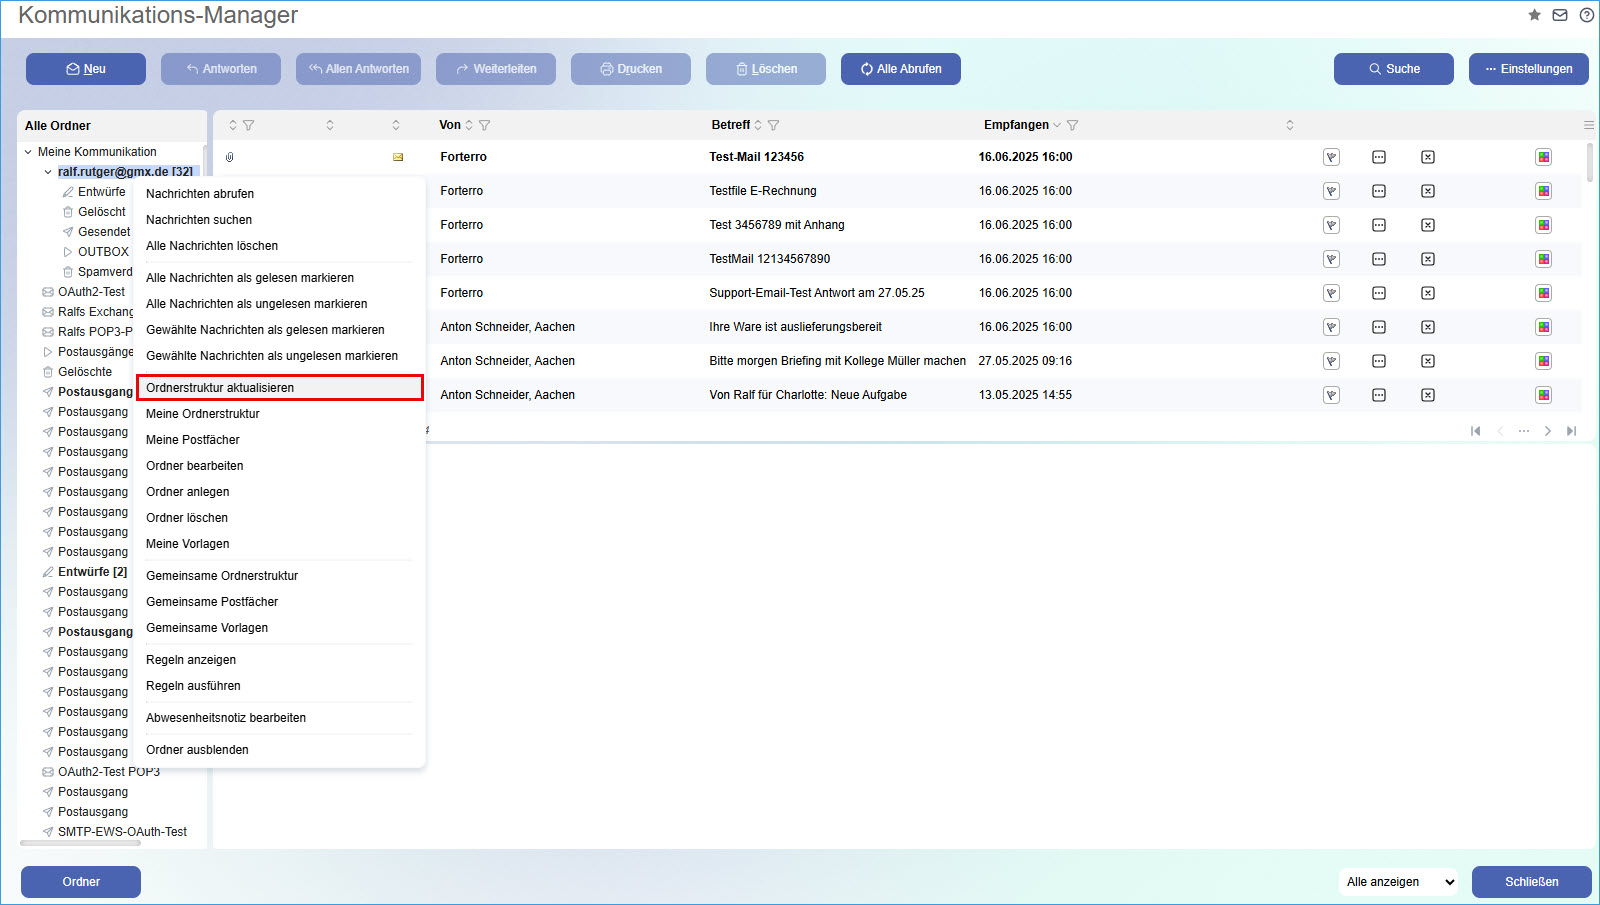Click the Alle Abrufen button
The image size is (1600, 905).
click(900, 69)
